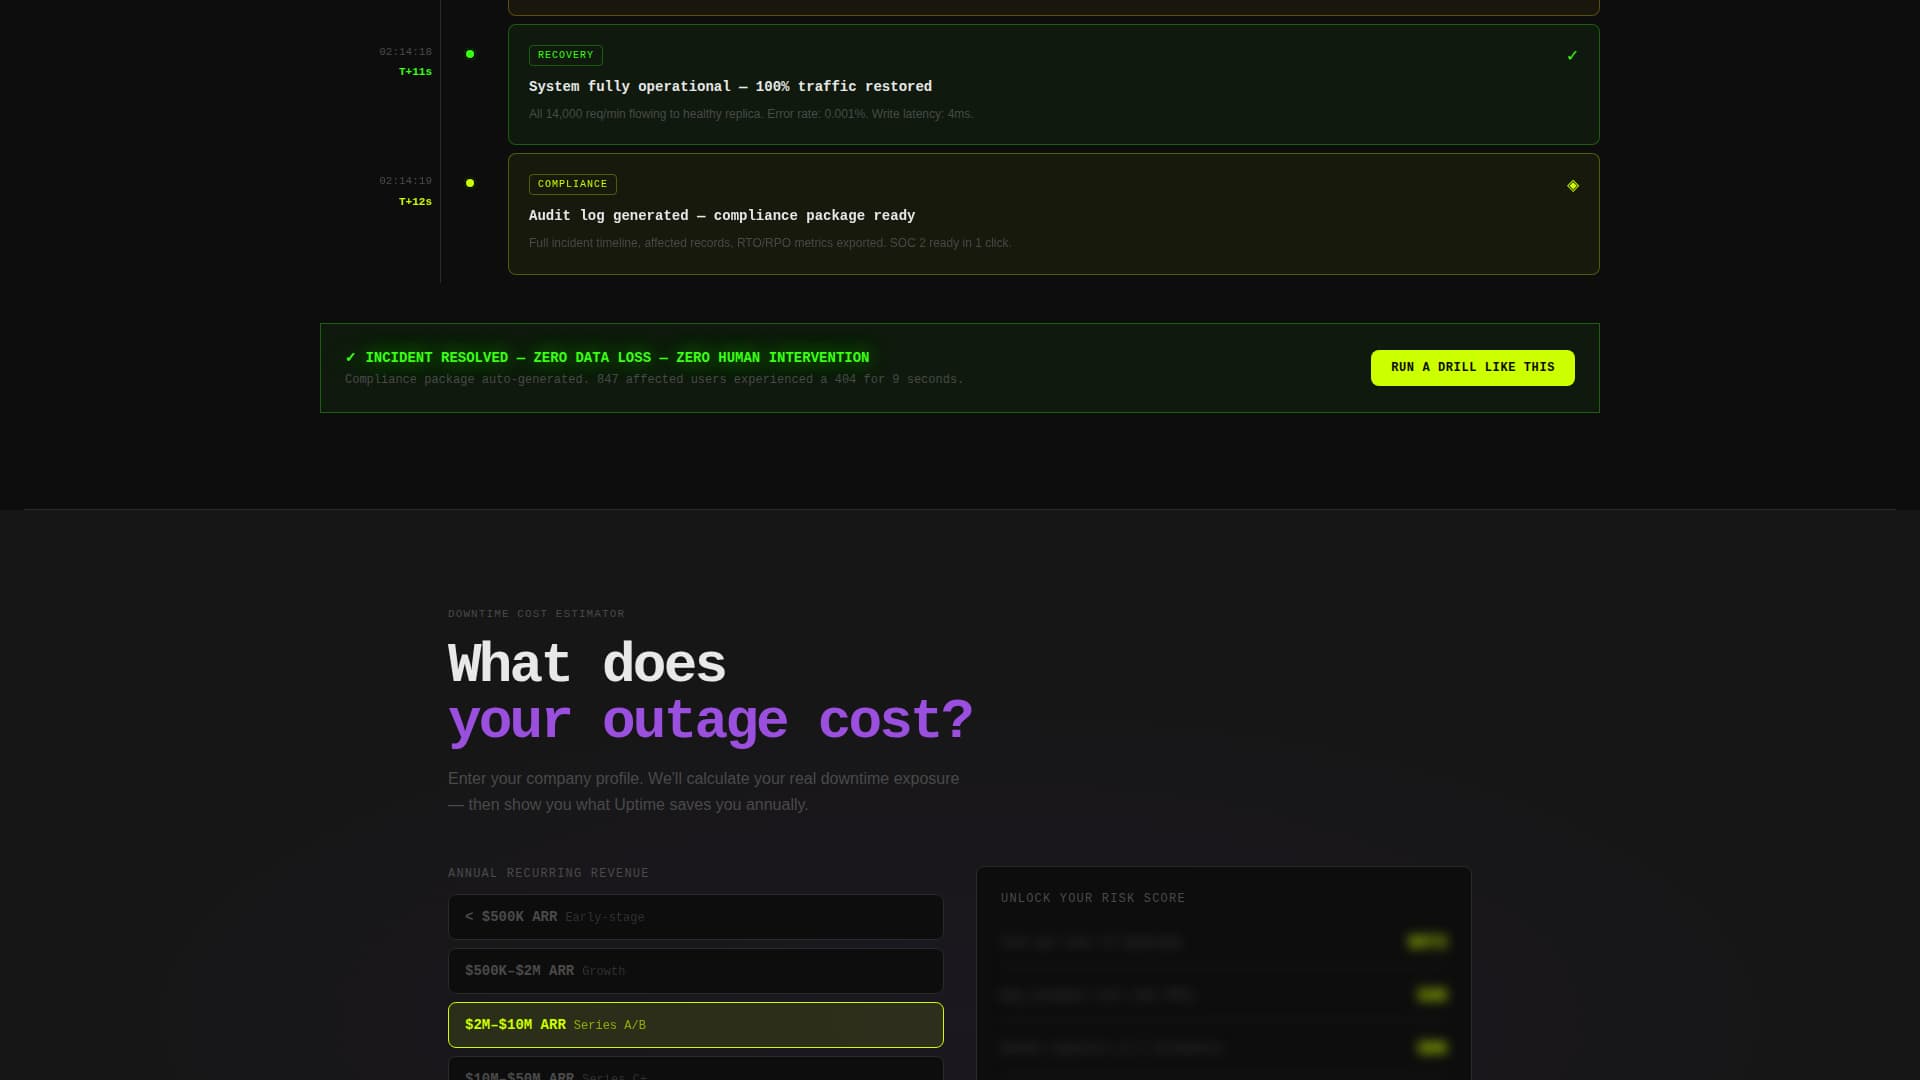Click the COMPLIANCE tag badge

coord(573,184)
